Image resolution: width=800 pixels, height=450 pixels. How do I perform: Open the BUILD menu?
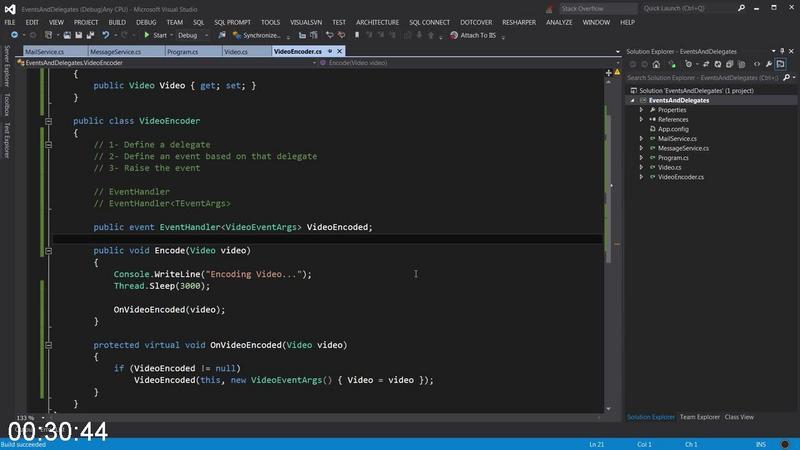tap(117, 22)
